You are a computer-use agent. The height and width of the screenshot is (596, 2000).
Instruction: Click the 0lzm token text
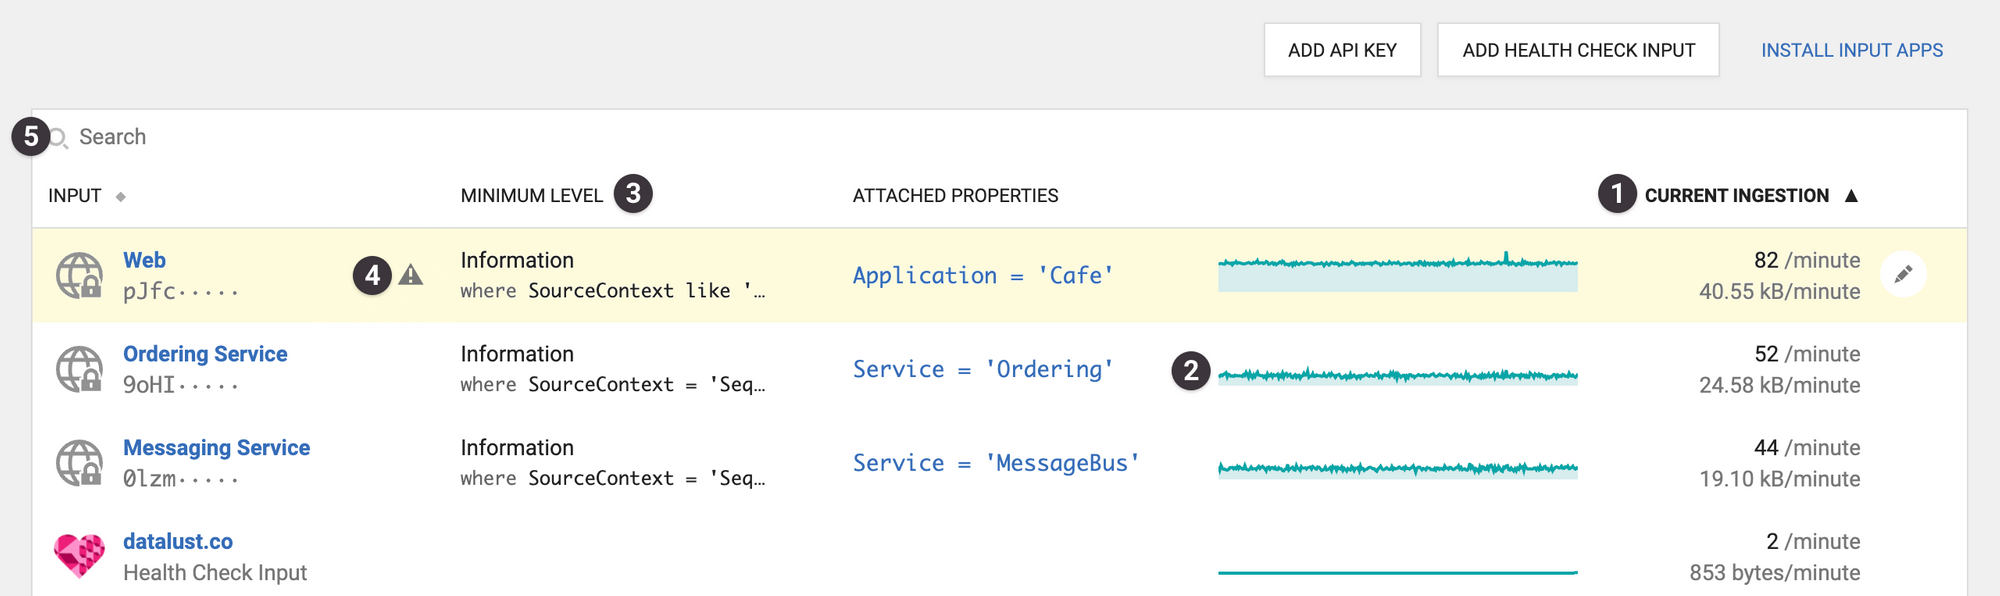point(180,479)
